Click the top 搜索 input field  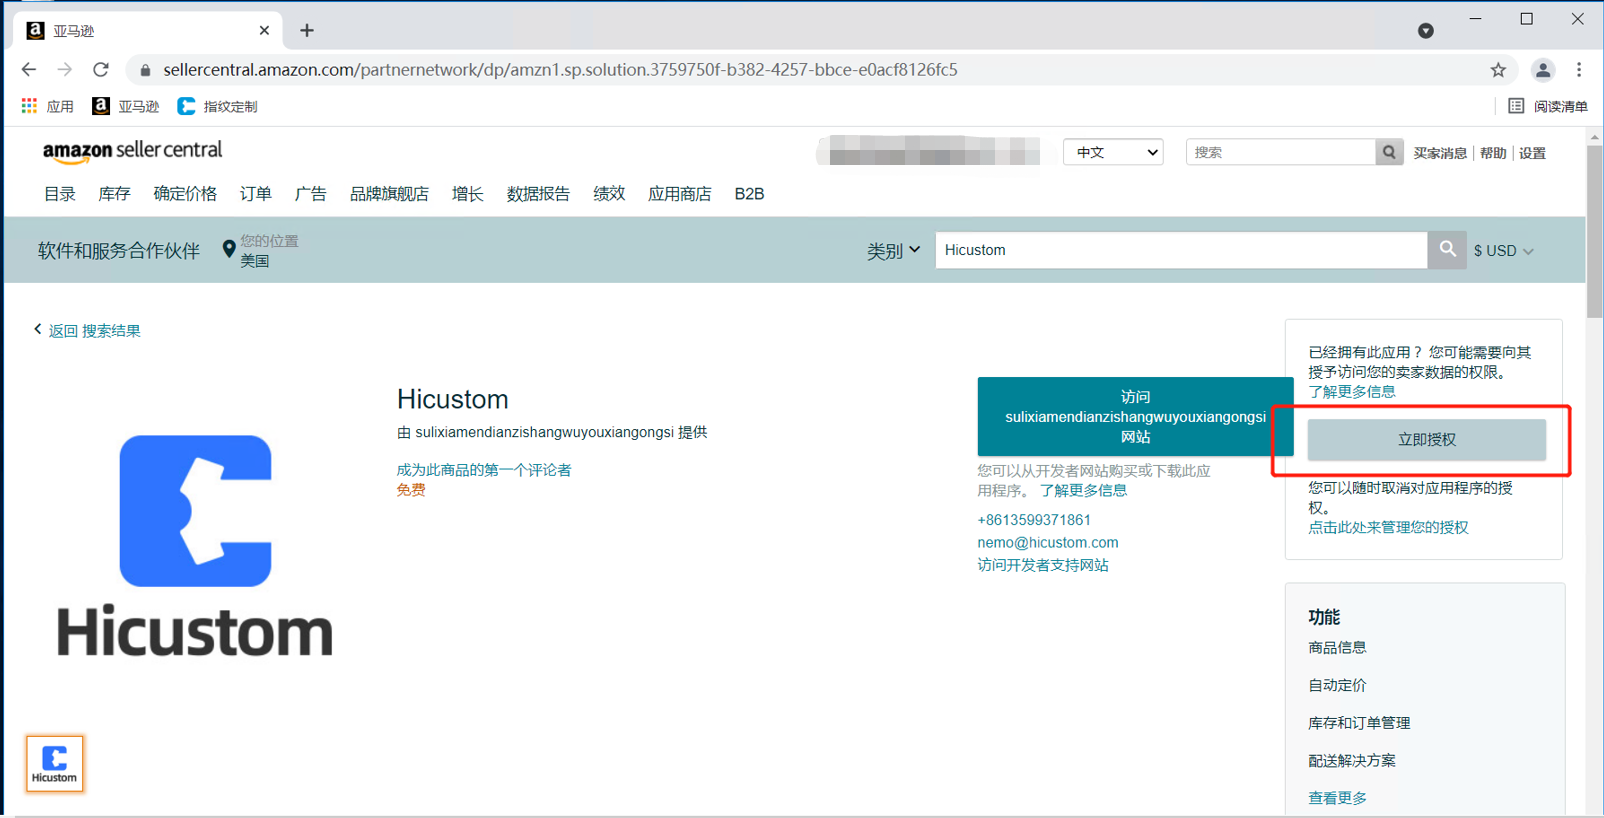coord(1281,152)
